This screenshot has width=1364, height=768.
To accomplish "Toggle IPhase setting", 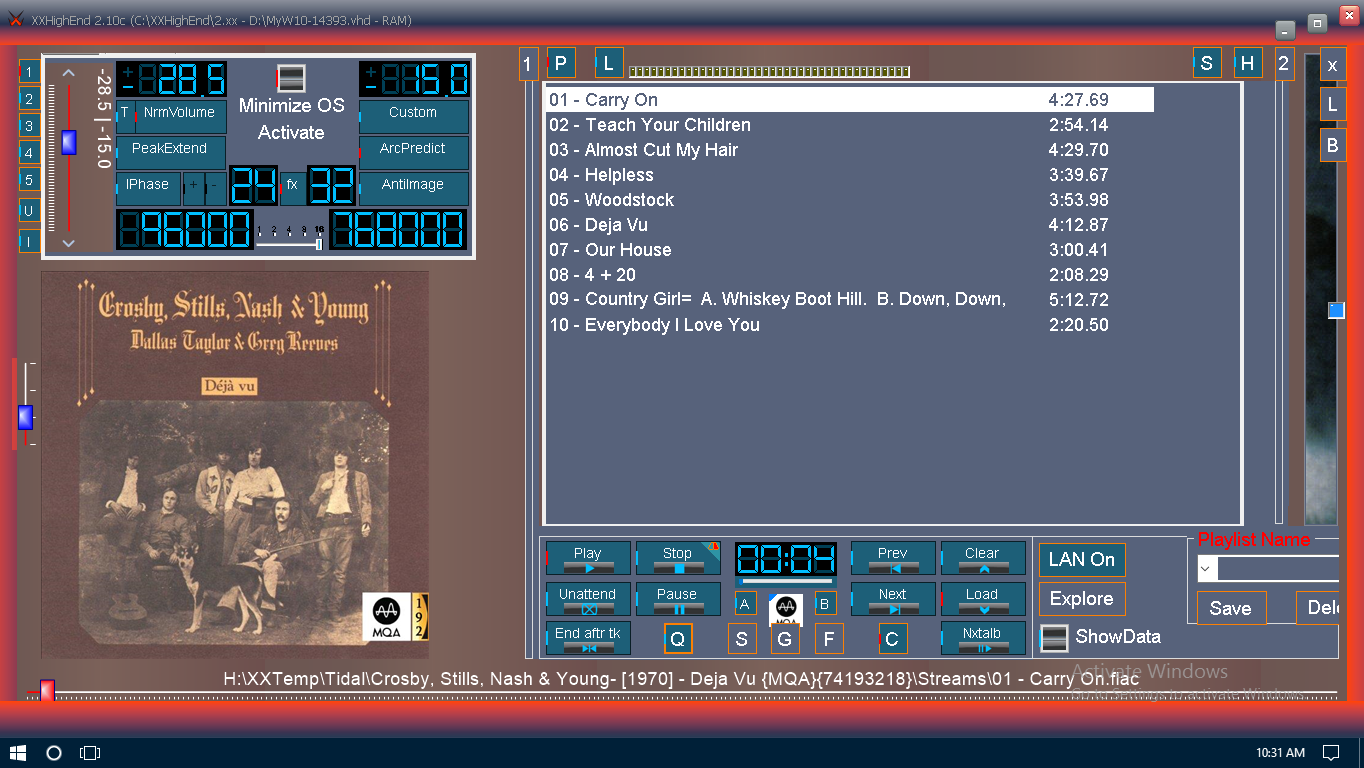I will [x=149, y=189].
